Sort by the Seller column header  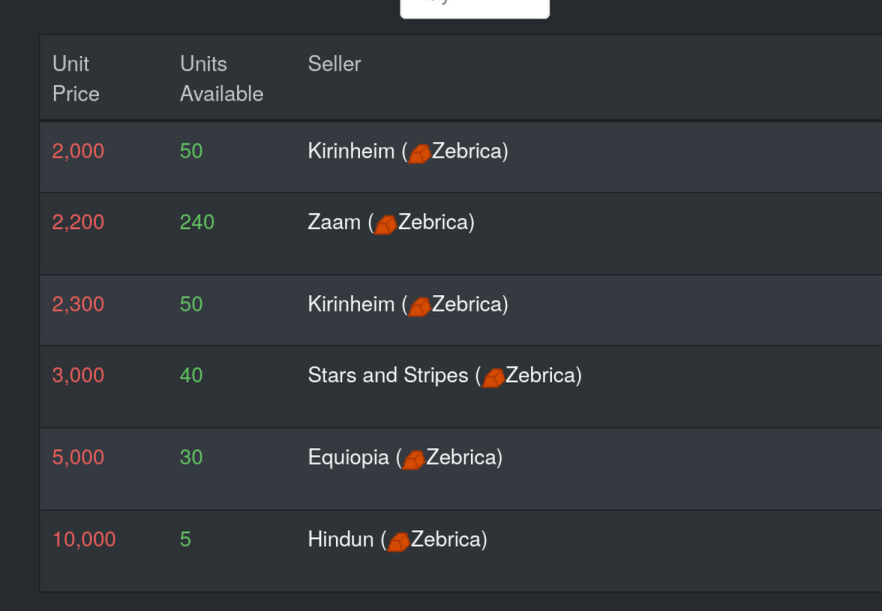tap(334, 64)
